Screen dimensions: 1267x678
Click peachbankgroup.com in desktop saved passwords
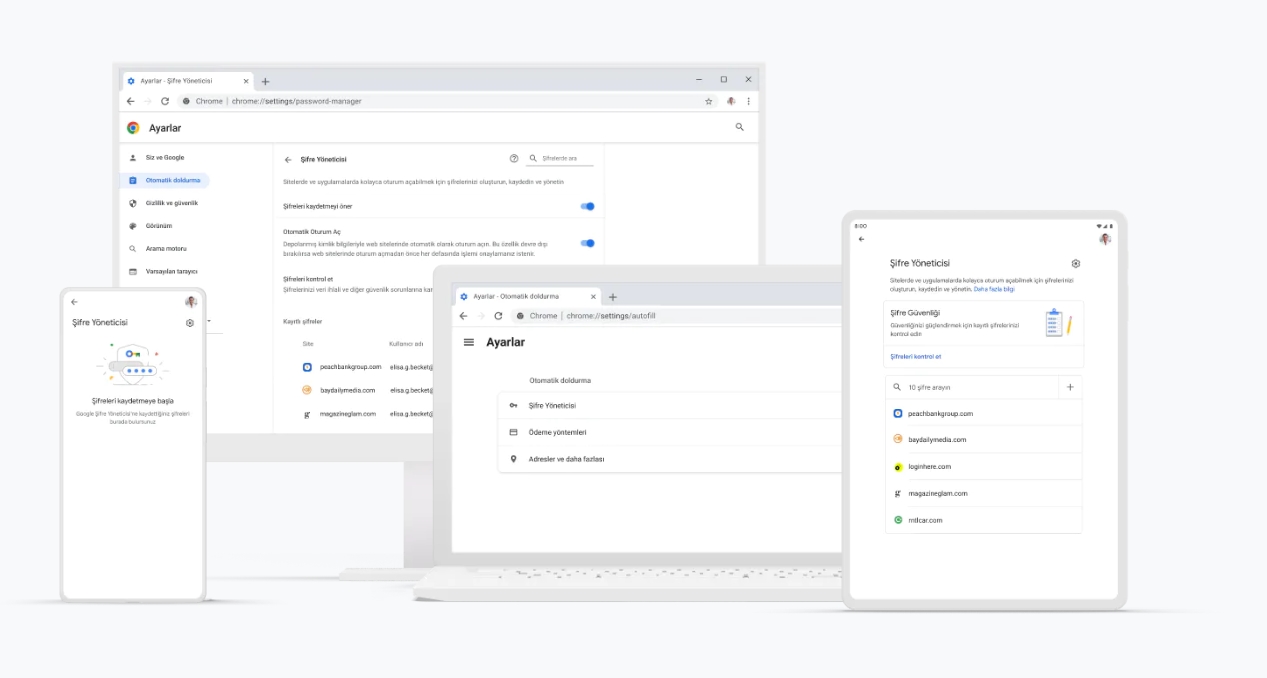point(351,367)
